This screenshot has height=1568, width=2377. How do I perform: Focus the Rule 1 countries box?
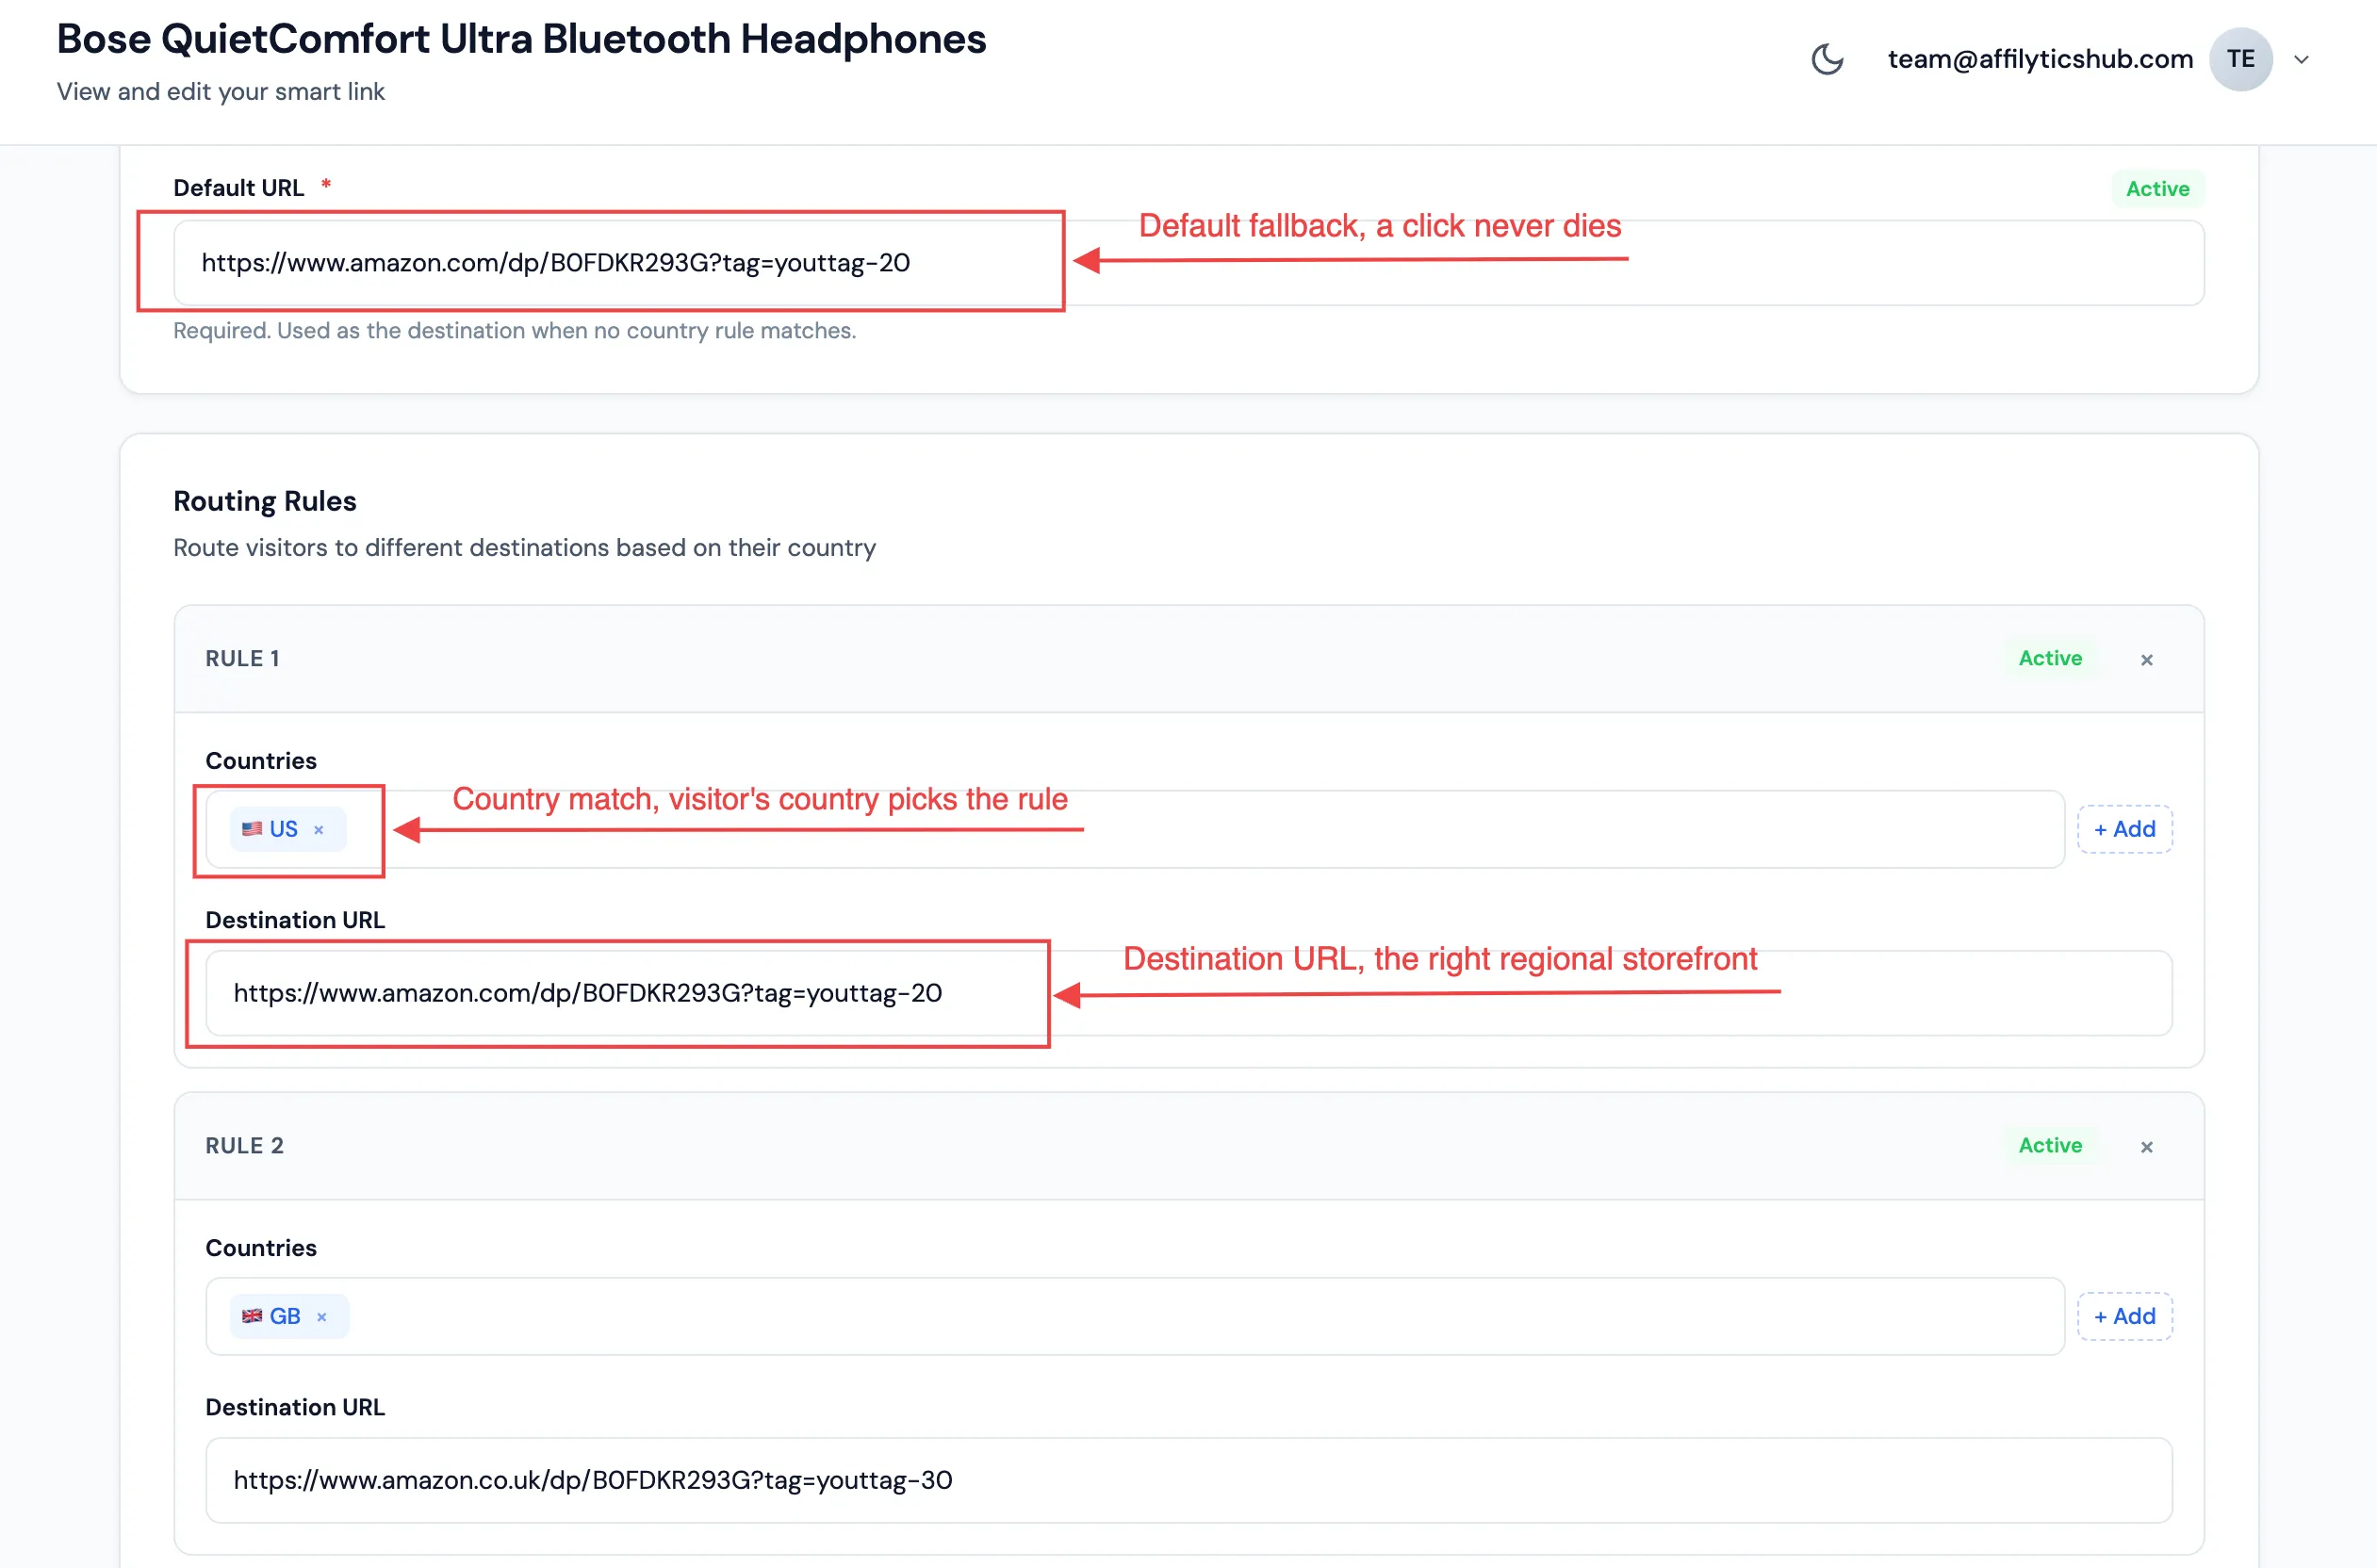tap(1135, 829)
